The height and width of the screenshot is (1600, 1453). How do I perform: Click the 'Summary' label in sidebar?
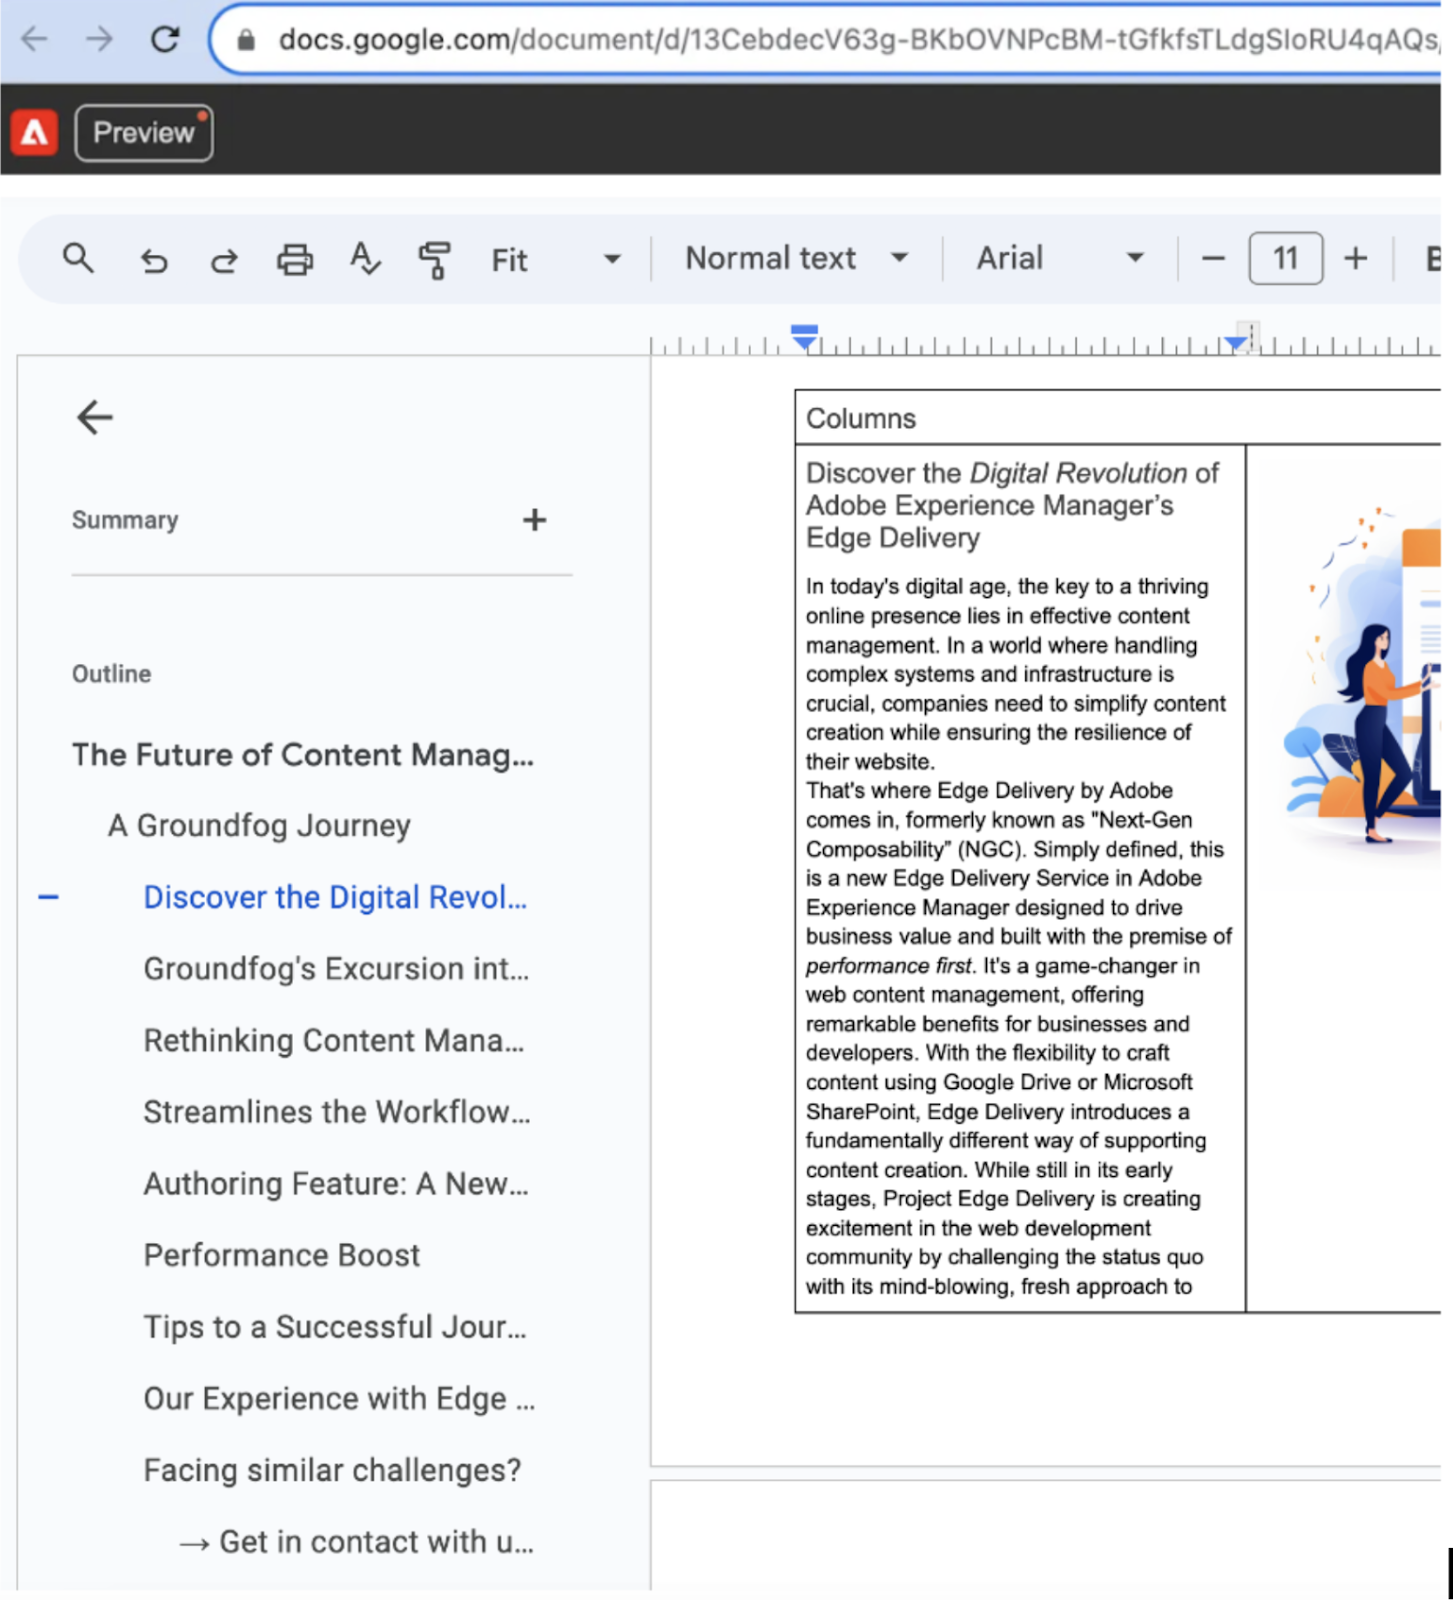[125, 520]
